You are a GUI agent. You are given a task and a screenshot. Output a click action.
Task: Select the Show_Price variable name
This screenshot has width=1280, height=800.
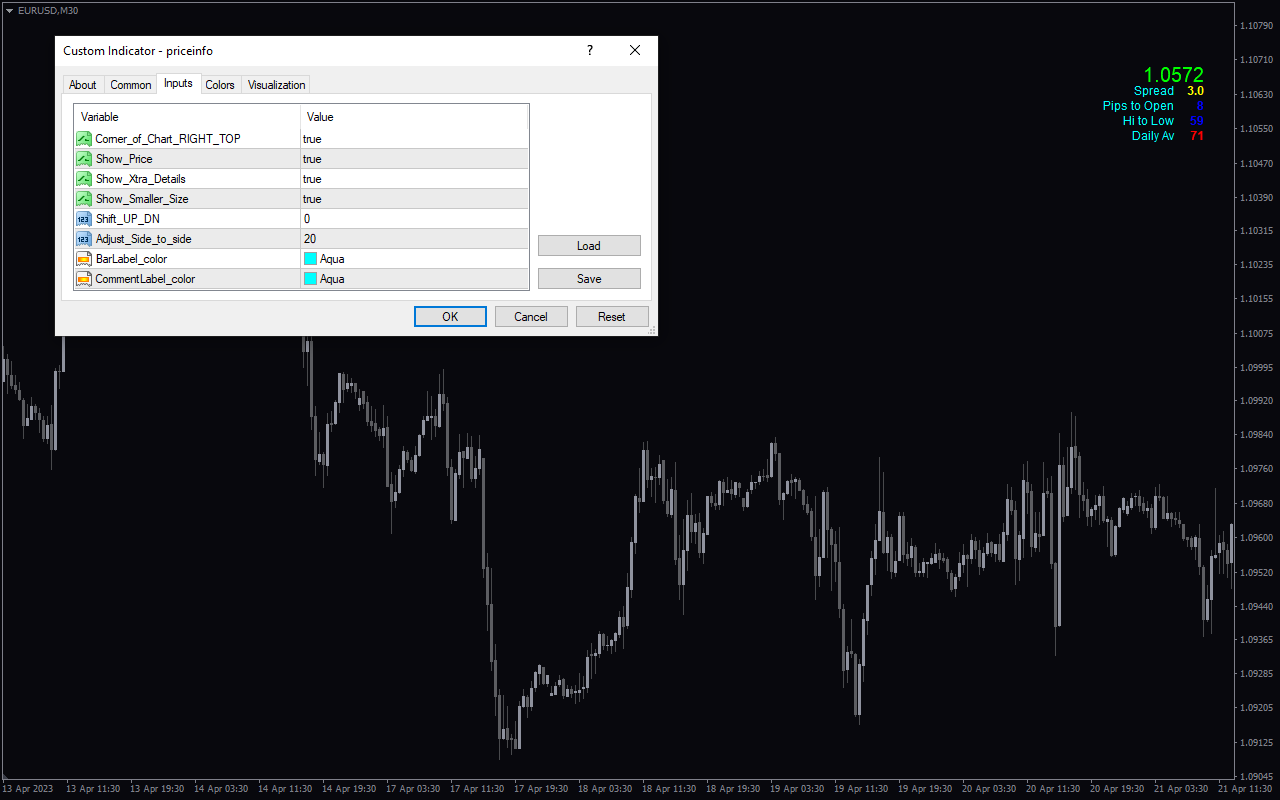coord(124,159)
